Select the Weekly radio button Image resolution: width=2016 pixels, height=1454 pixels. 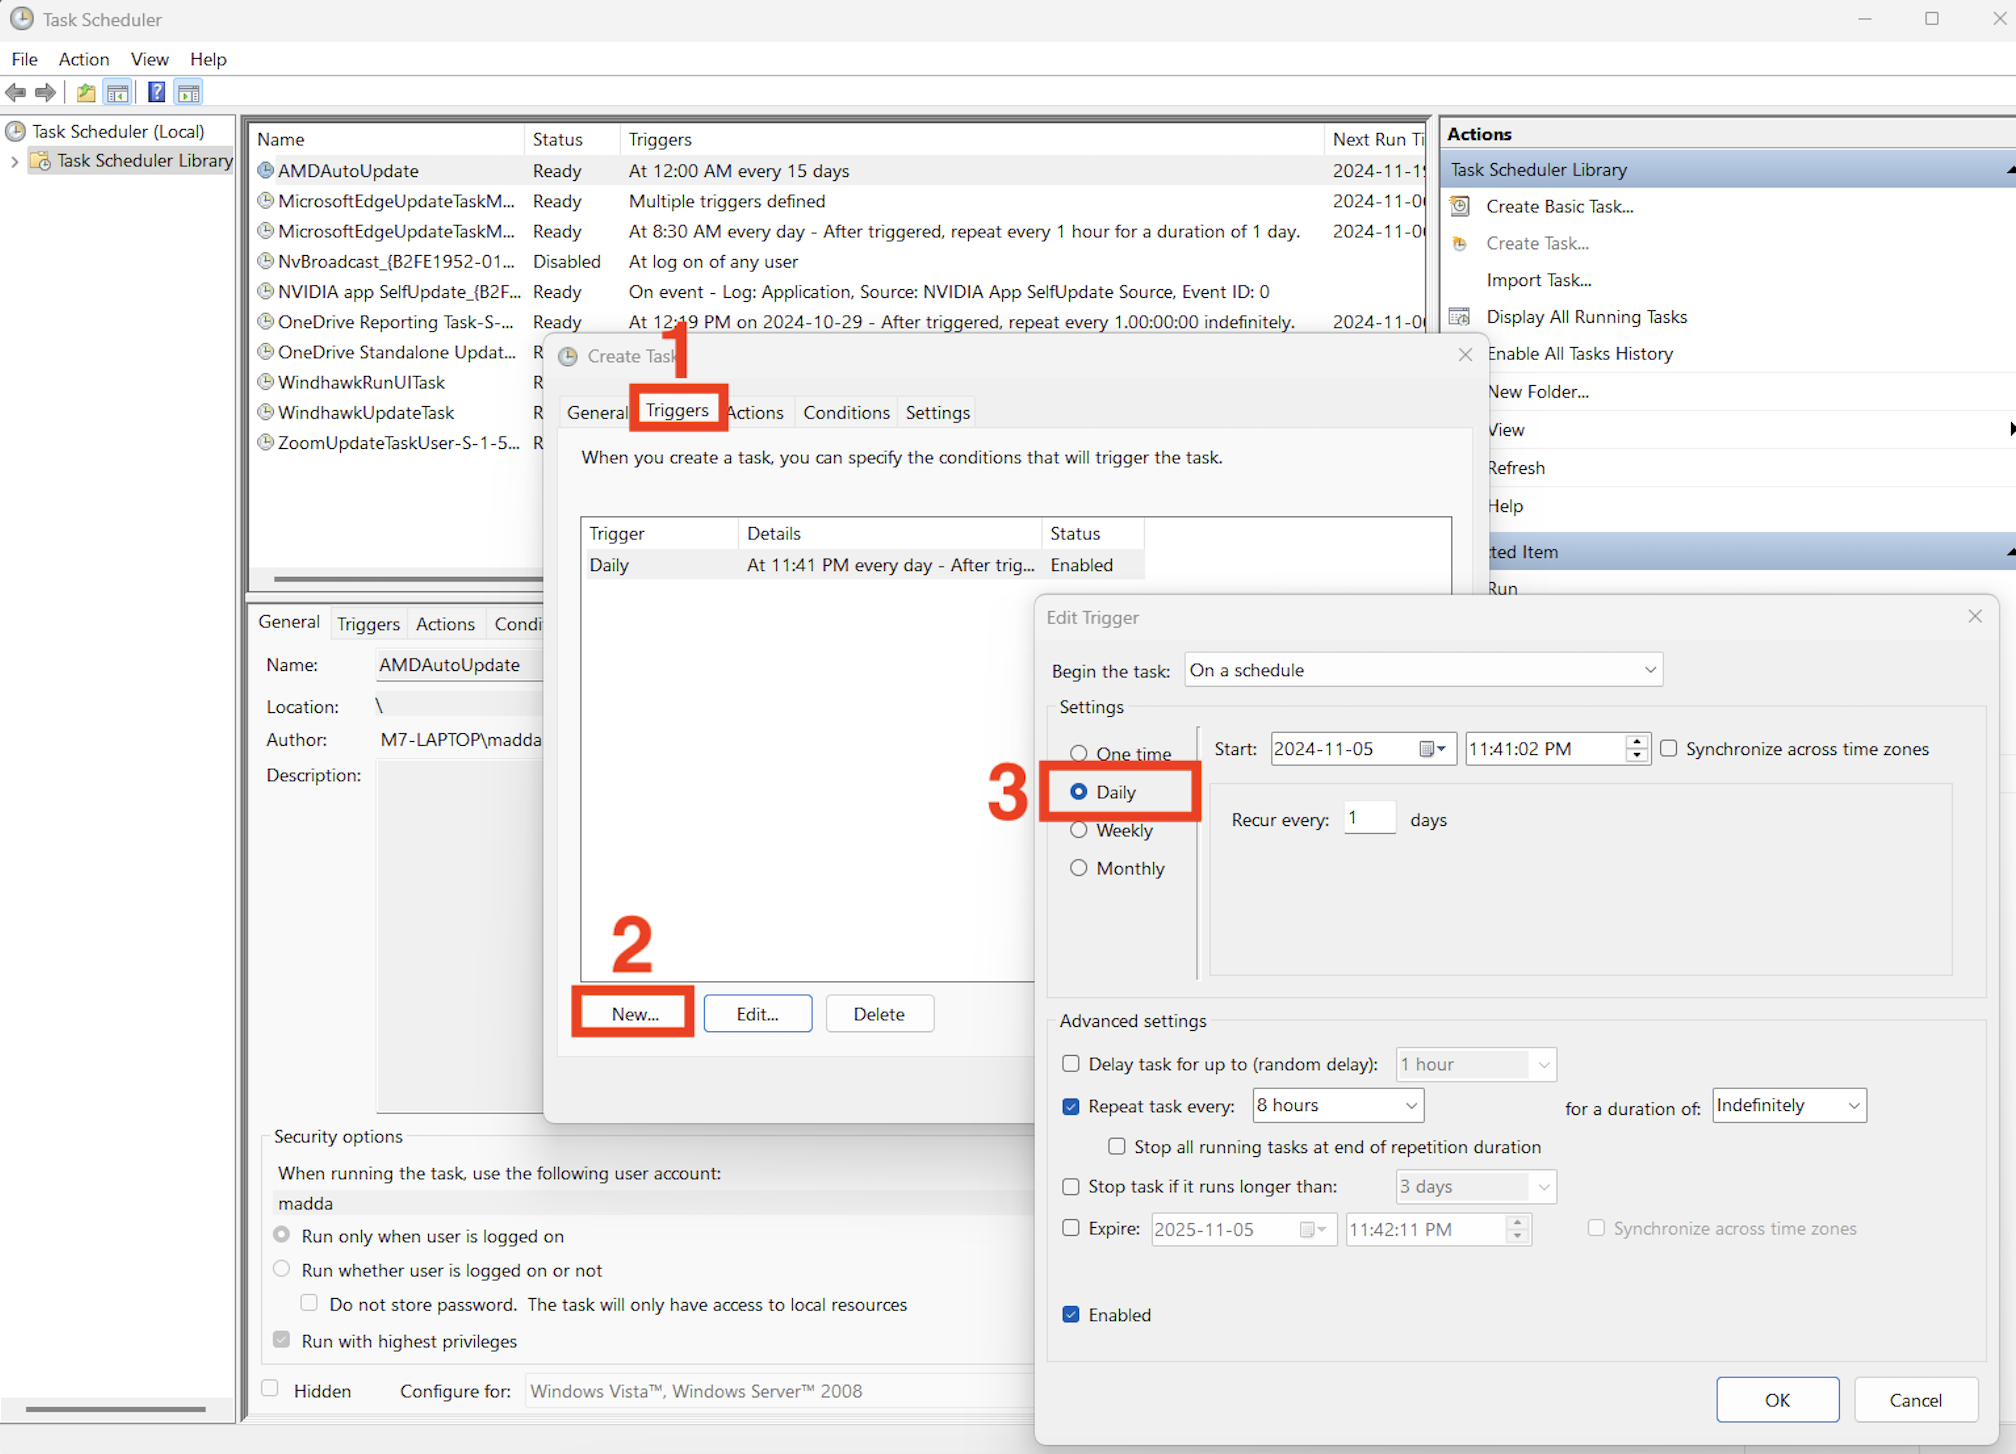(x=1078, y=830)
